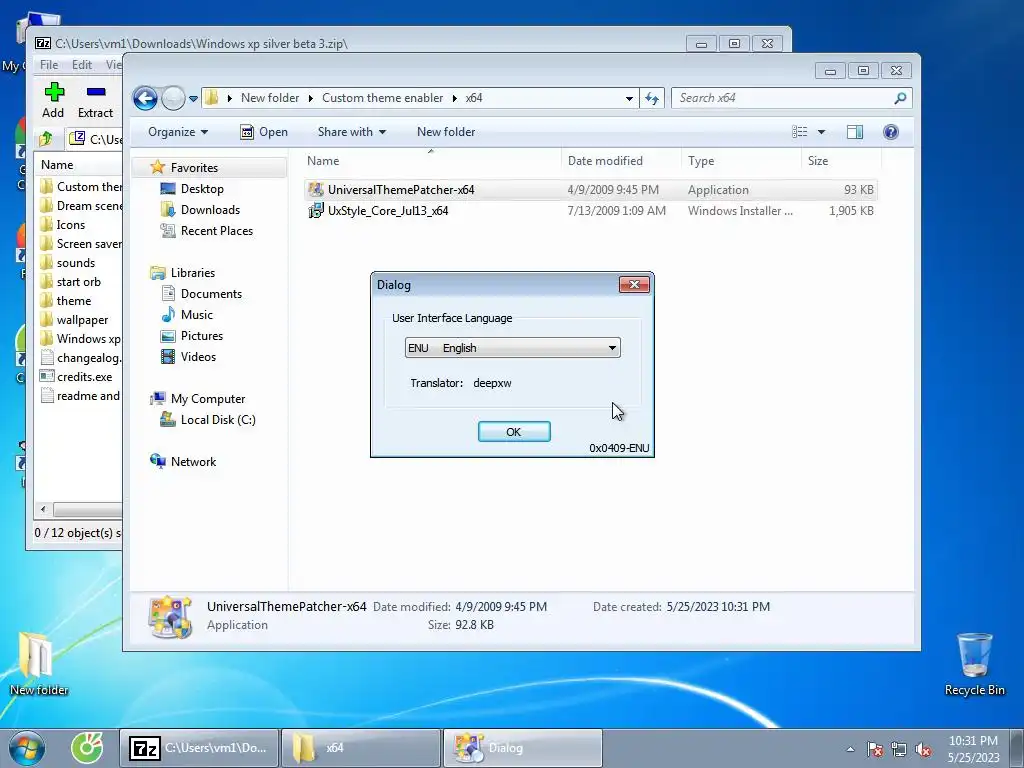Open File menu in 7-Zip
This screenshot has width=1024, height=768.
[x=49, y=65]
